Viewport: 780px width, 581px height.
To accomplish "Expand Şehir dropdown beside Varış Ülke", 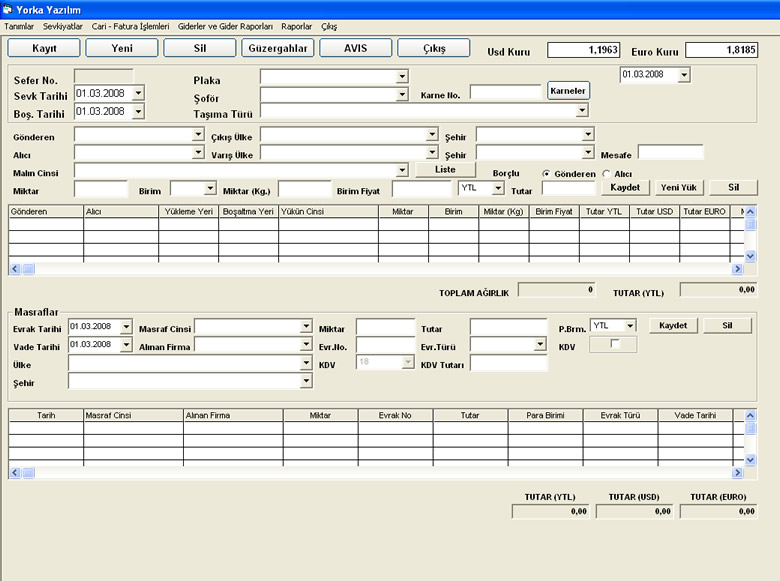I will coord(588,152).
